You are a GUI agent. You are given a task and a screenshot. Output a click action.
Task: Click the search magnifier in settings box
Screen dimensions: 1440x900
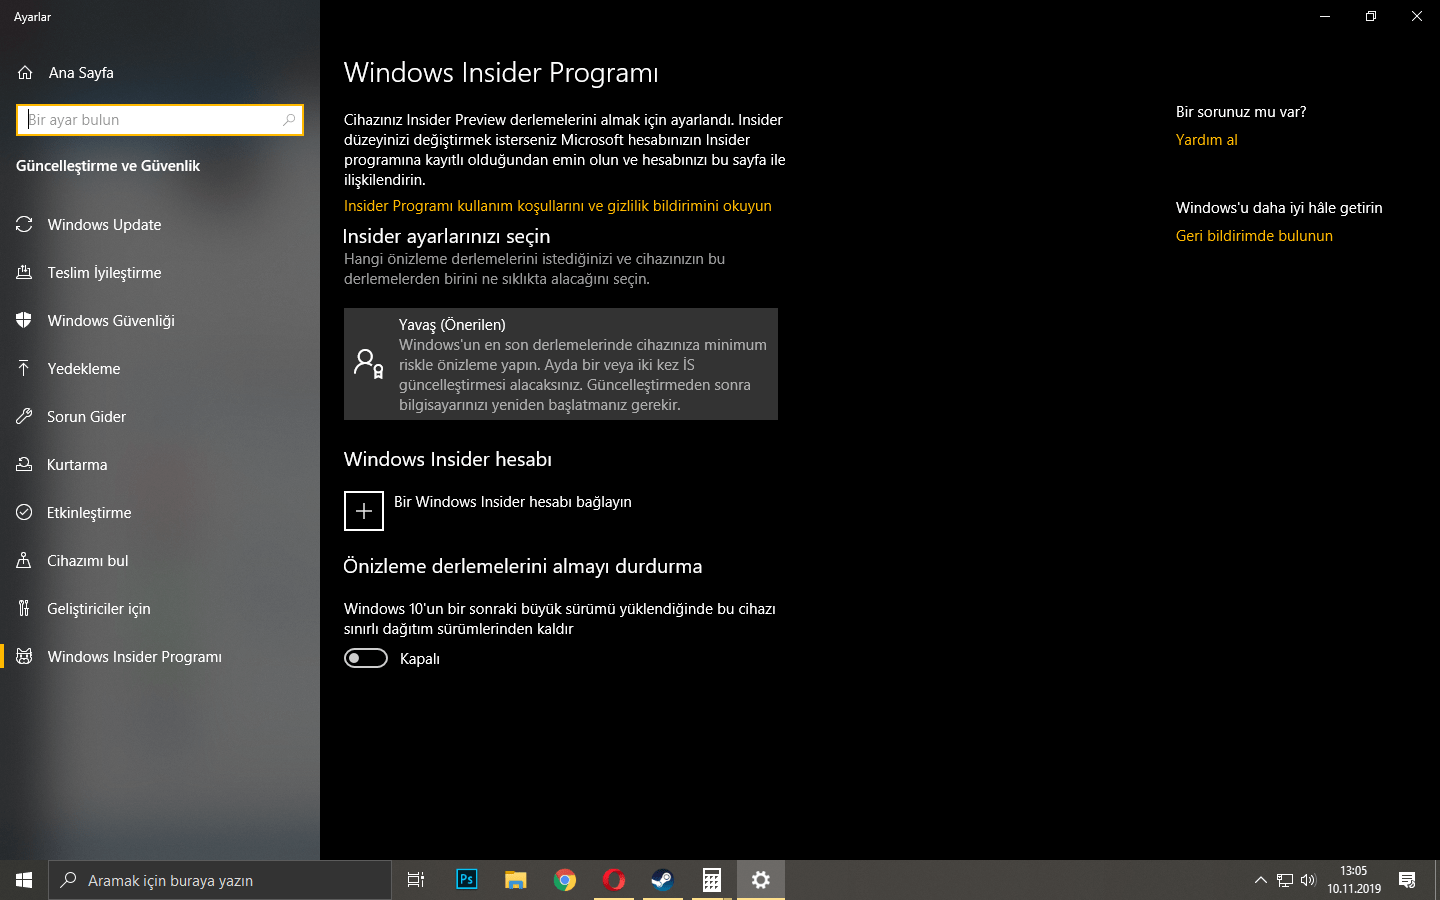tap(289, 120)
